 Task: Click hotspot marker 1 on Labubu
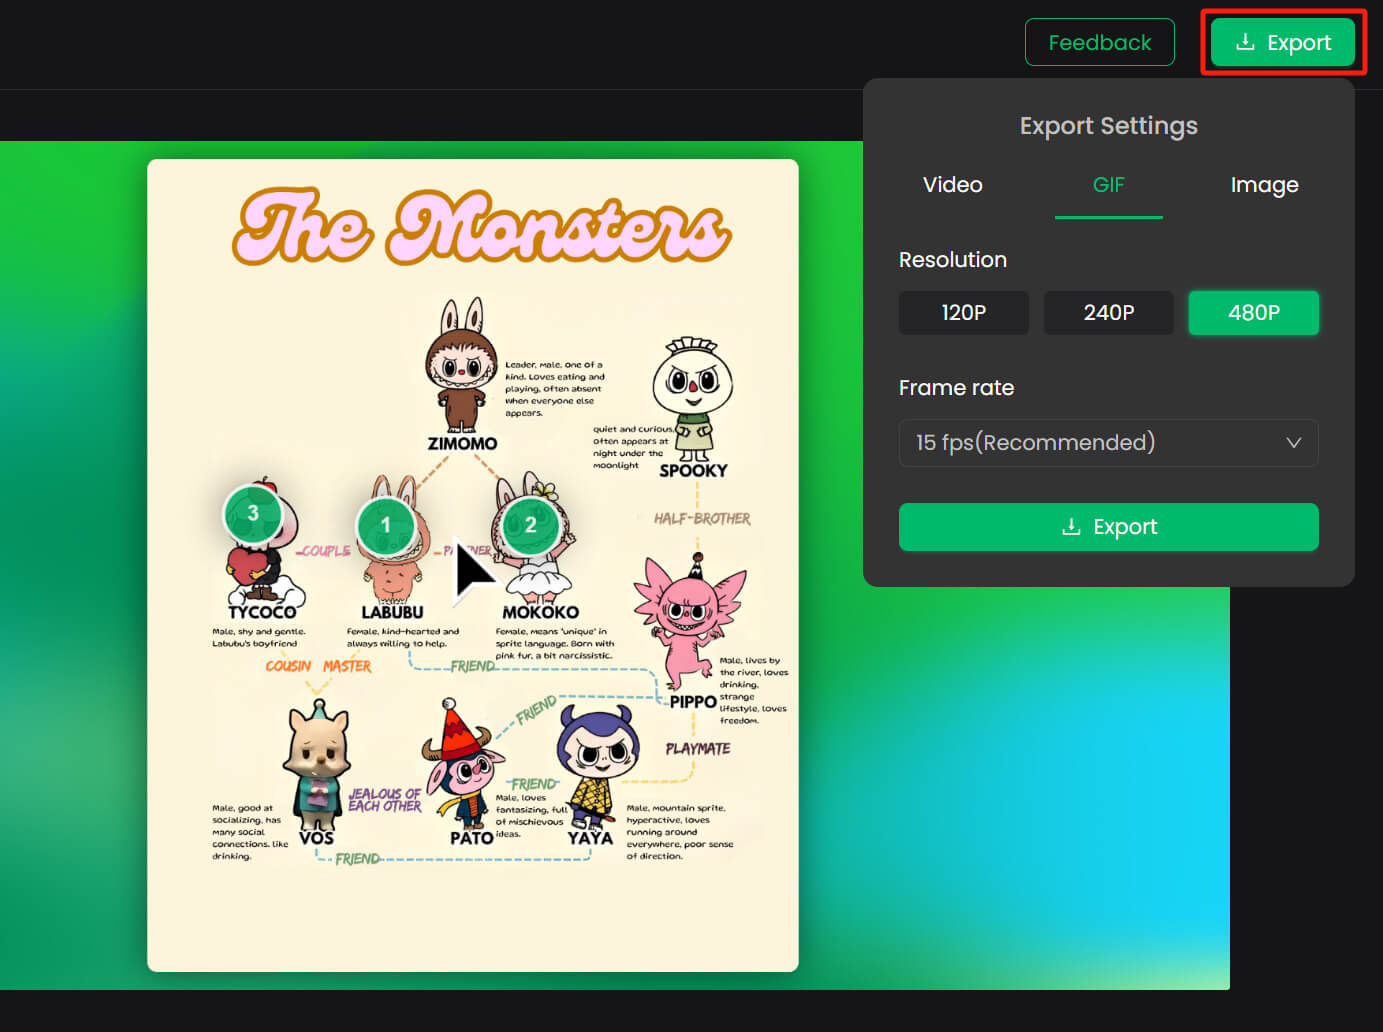[x=386, y=525]
